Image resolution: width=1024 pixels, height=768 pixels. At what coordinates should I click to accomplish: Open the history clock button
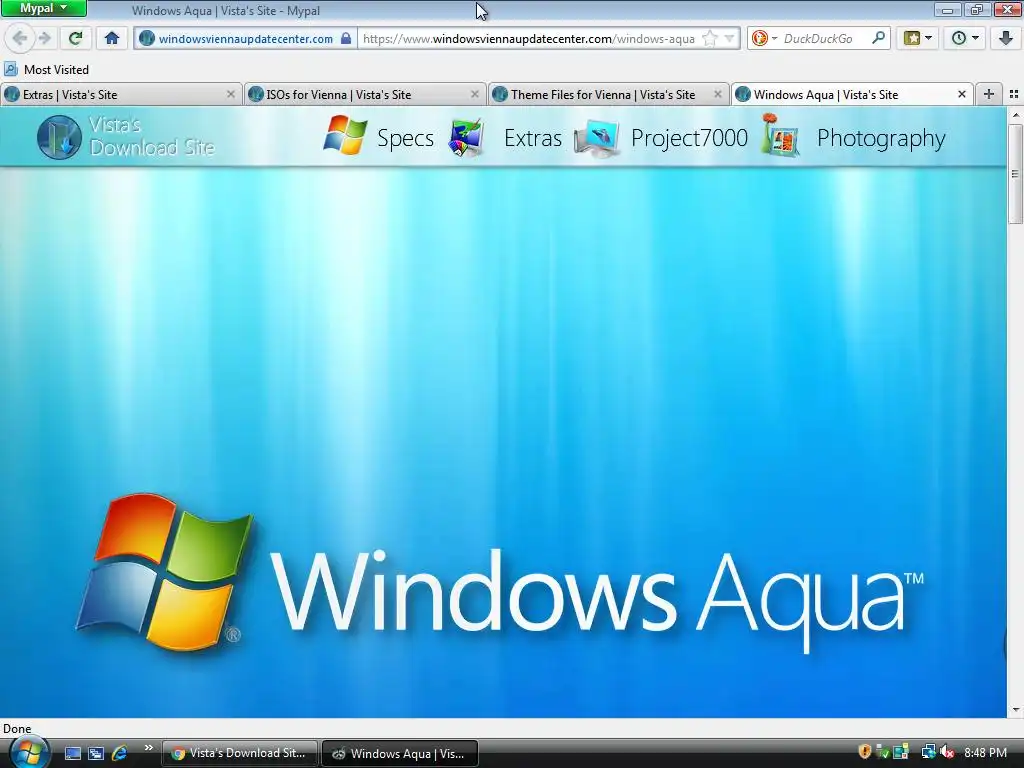(959, 39)
